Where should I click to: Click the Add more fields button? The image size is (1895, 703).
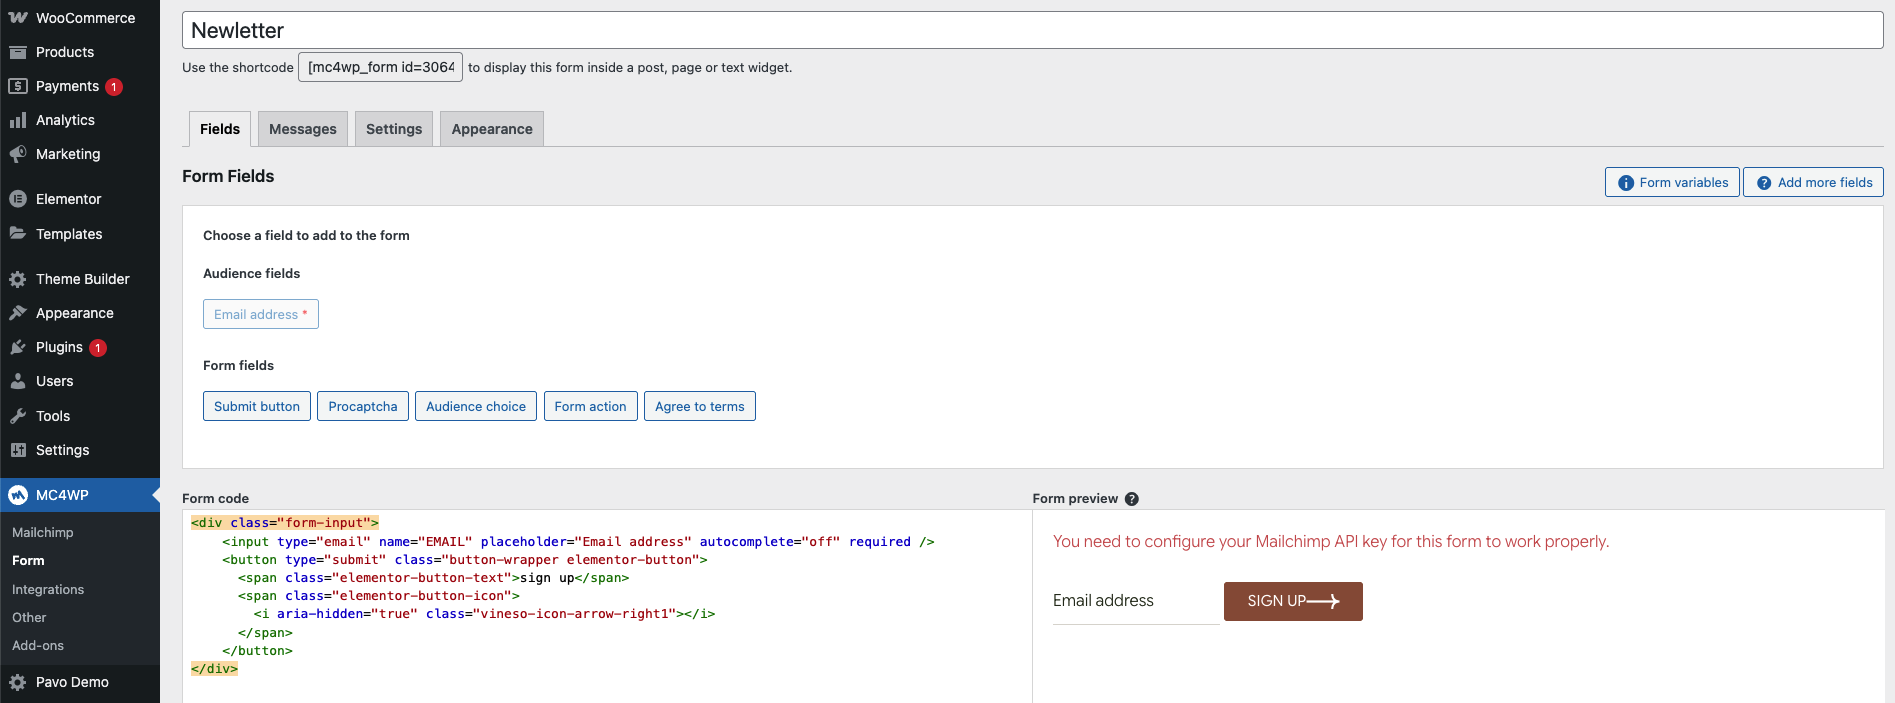(1813, 182)
